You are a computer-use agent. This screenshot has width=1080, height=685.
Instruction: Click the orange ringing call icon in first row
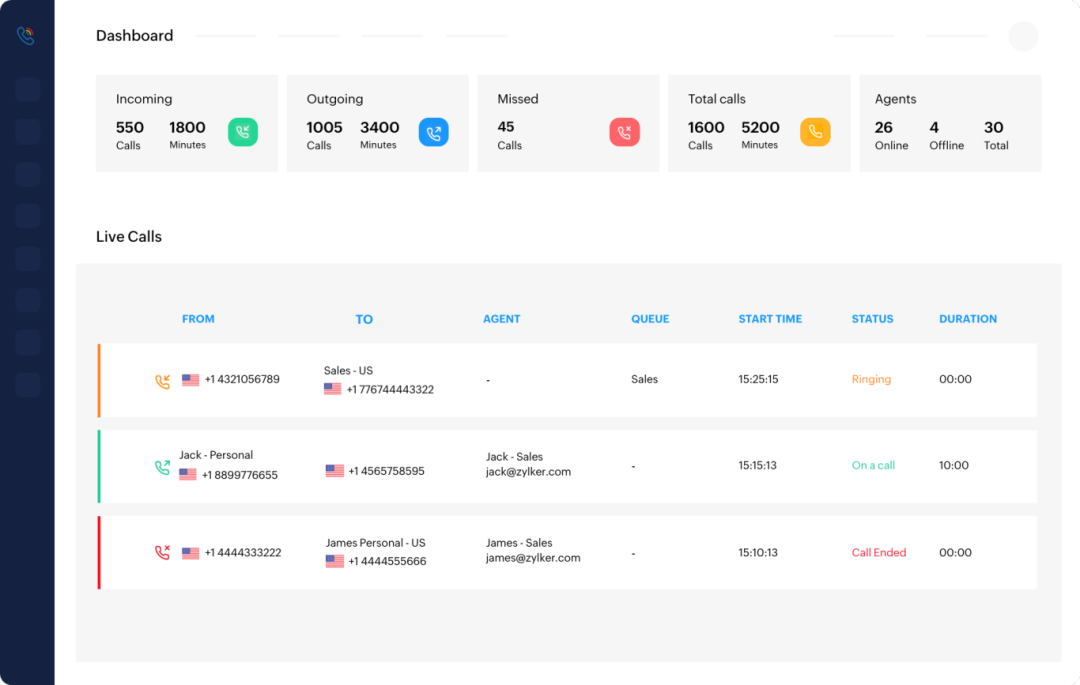pos(162,381)
